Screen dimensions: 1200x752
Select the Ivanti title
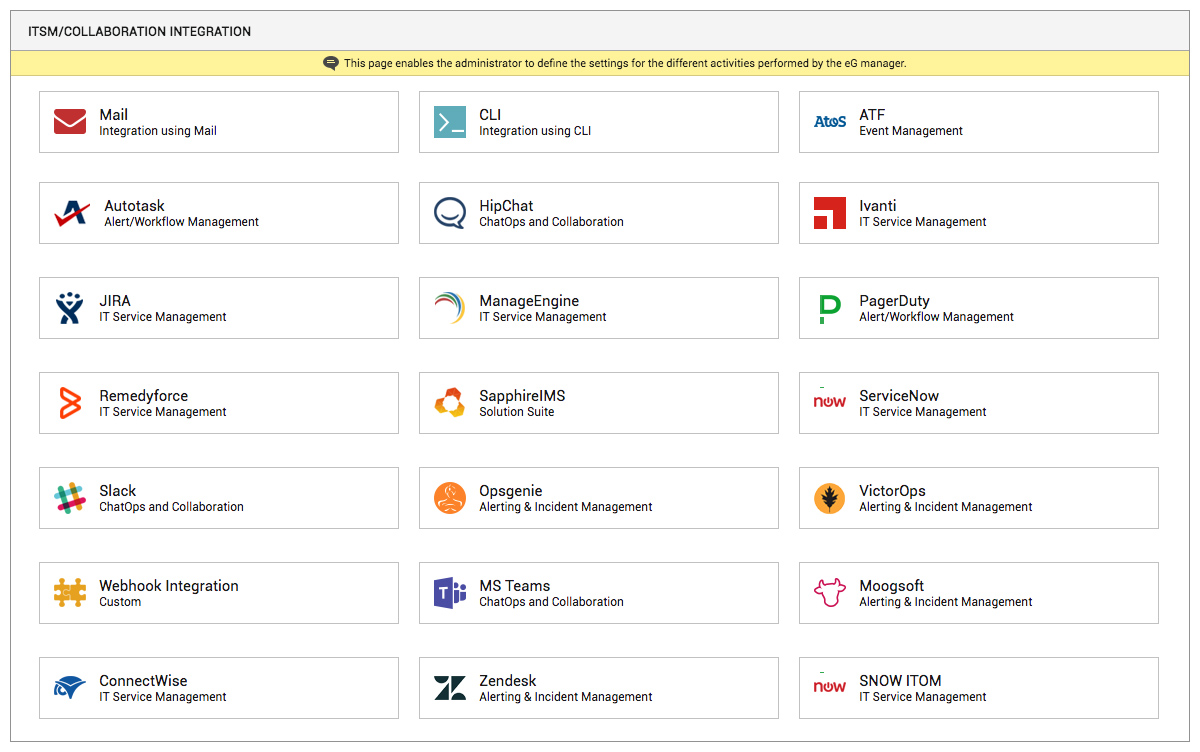[878, 206]
